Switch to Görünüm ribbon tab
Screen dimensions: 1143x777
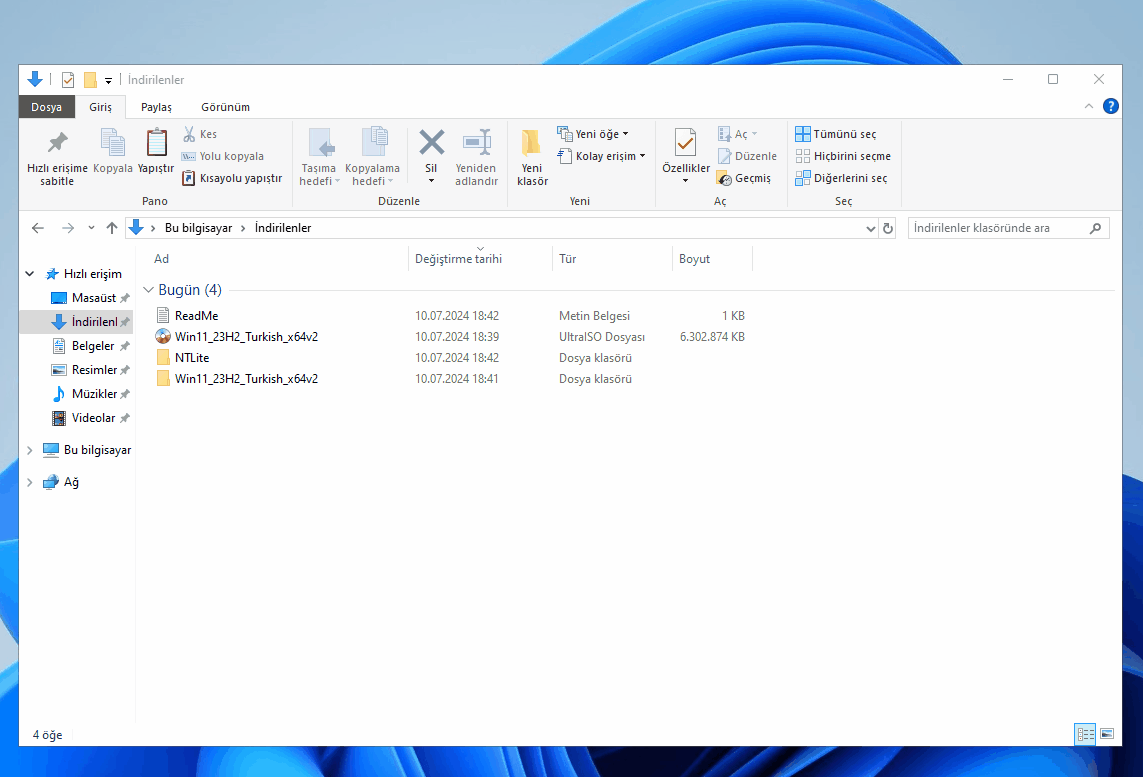pyautogui.click(x=225, y=107)
